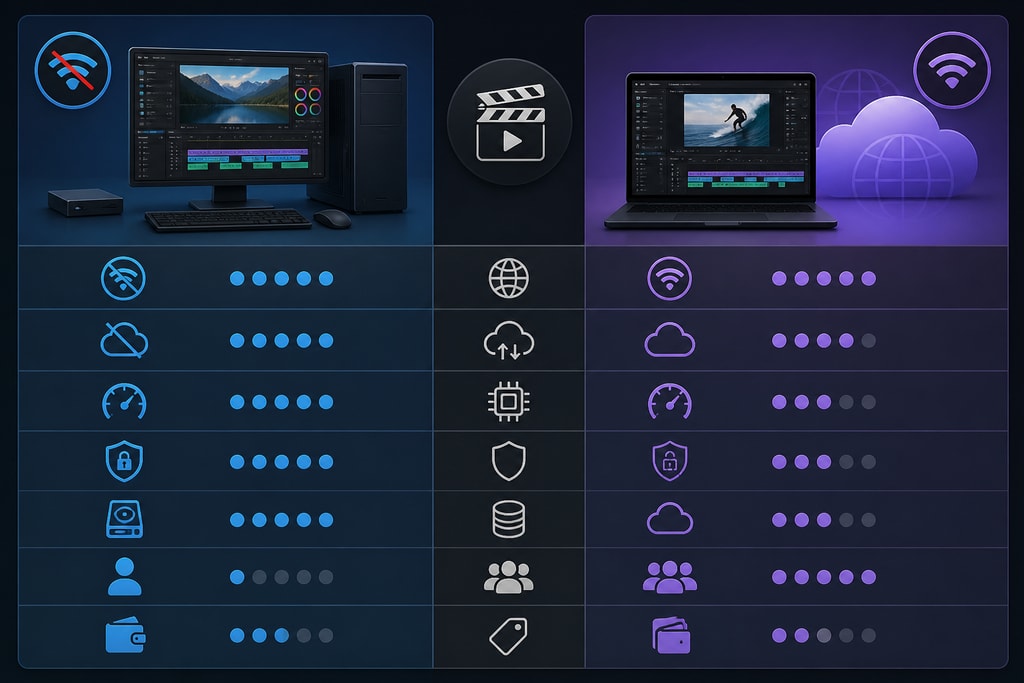Image resolution: width=1024 pixels, height=683 pixels.
Task: Select the gray CPU chip icon
Action: pos(509,402)
